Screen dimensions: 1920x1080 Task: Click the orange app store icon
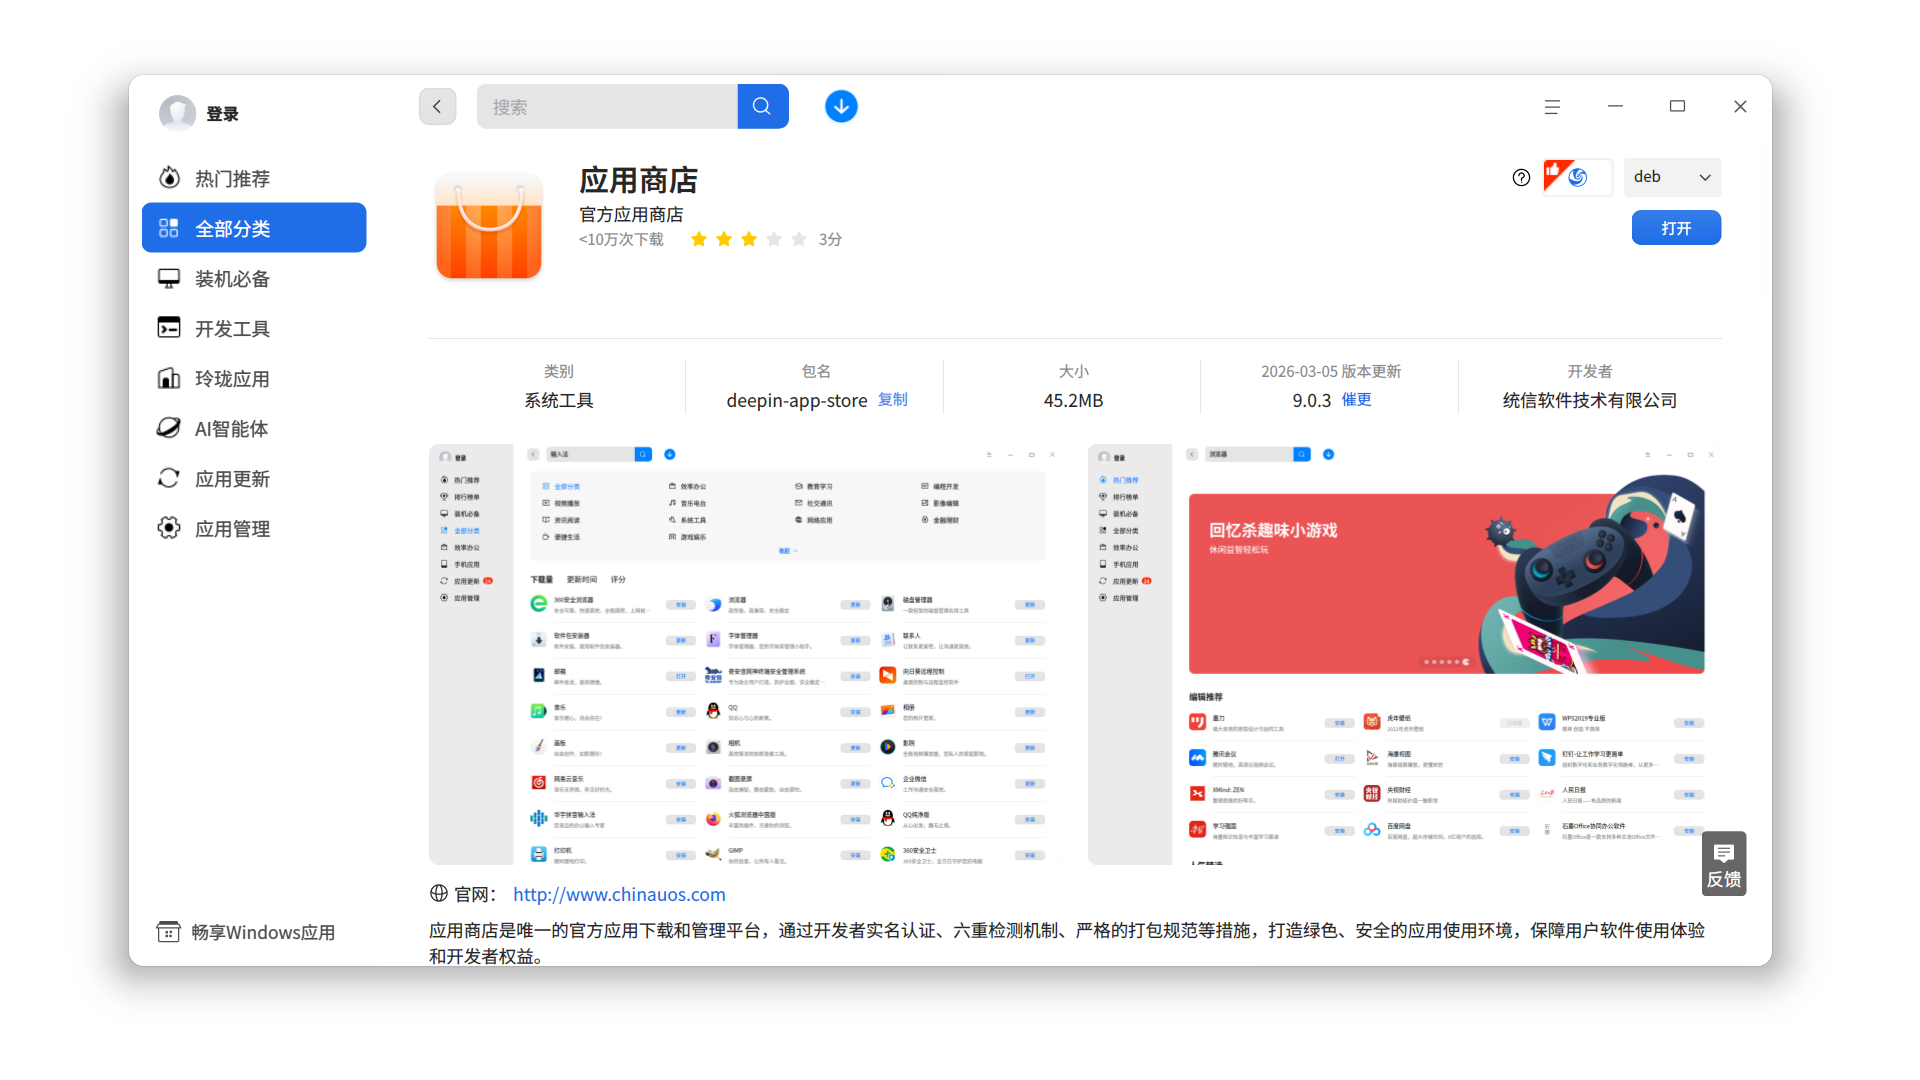point(489,226)
